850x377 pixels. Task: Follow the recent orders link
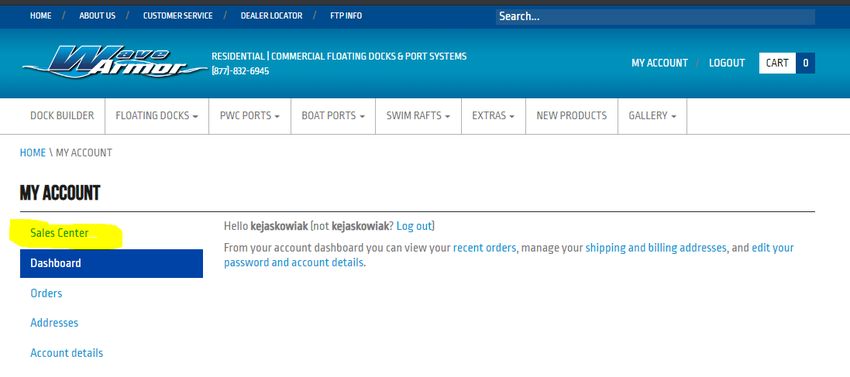click(x=484, y=248)
